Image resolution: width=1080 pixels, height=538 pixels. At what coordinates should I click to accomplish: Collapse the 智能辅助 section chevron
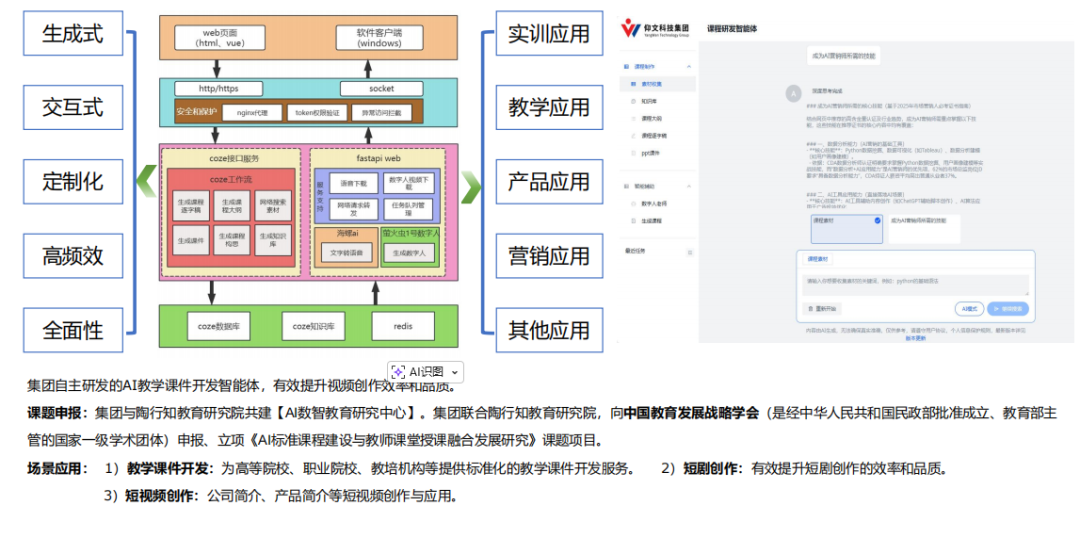689,186
